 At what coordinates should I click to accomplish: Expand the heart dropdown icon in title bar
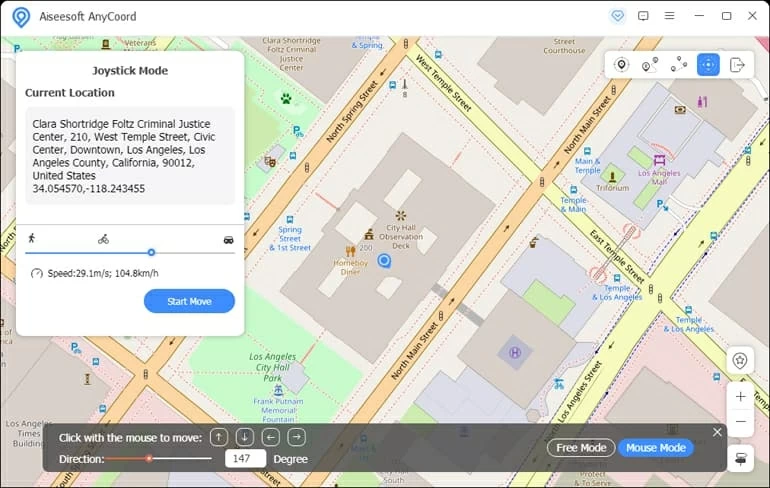click(616, 16)
